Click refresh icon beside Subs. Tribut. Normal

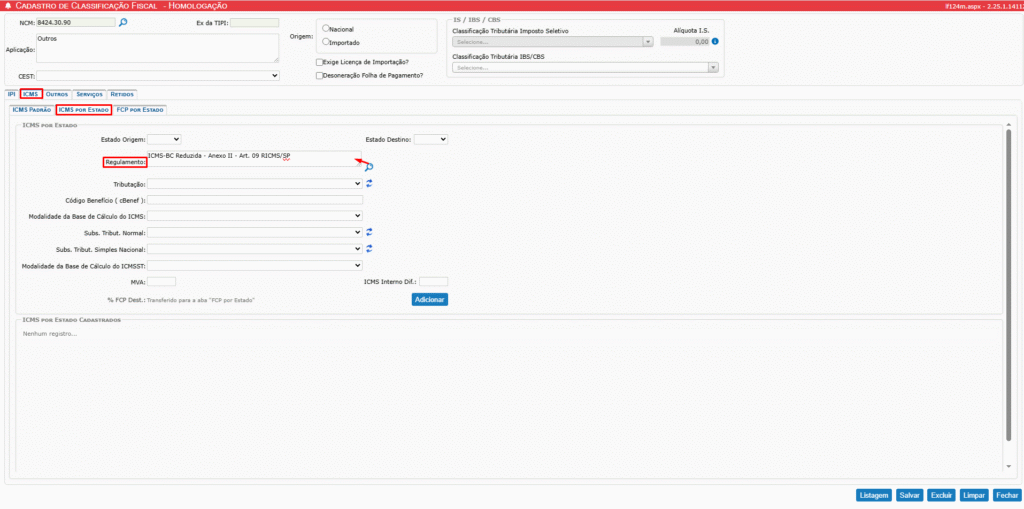coord(369,232)
